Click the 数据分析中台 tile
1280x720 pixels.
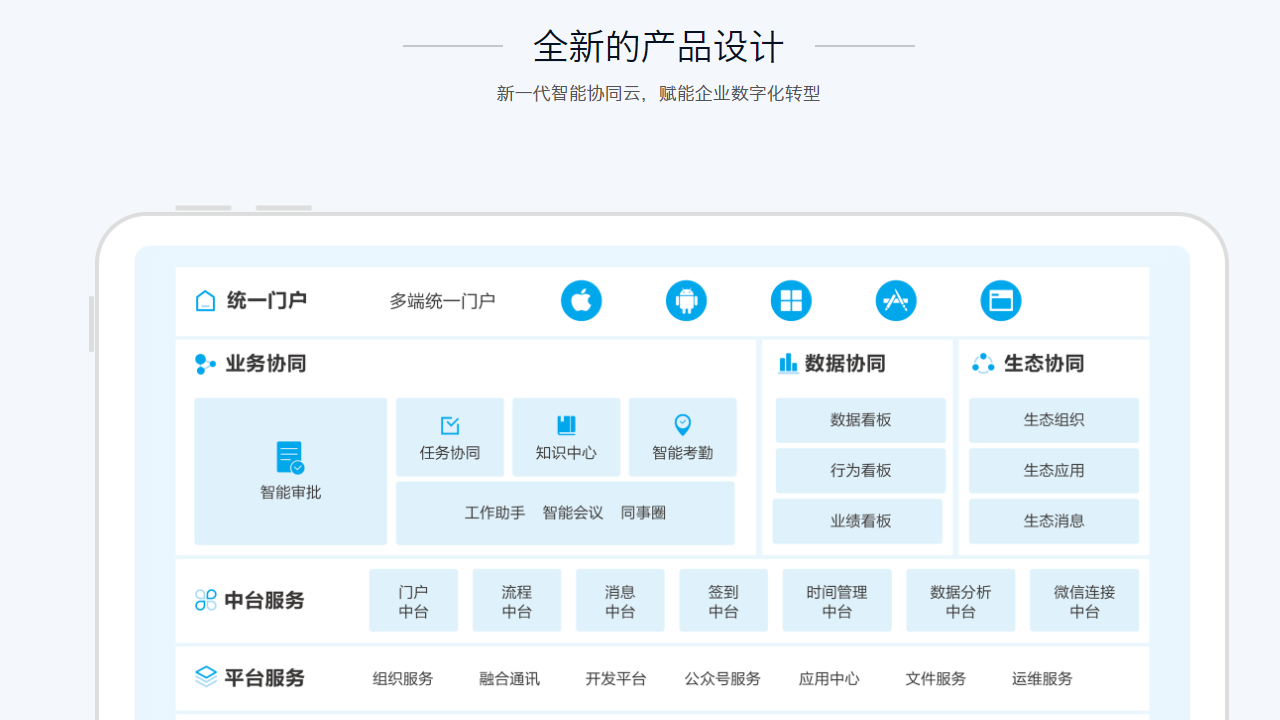click(x=961, y=600)
